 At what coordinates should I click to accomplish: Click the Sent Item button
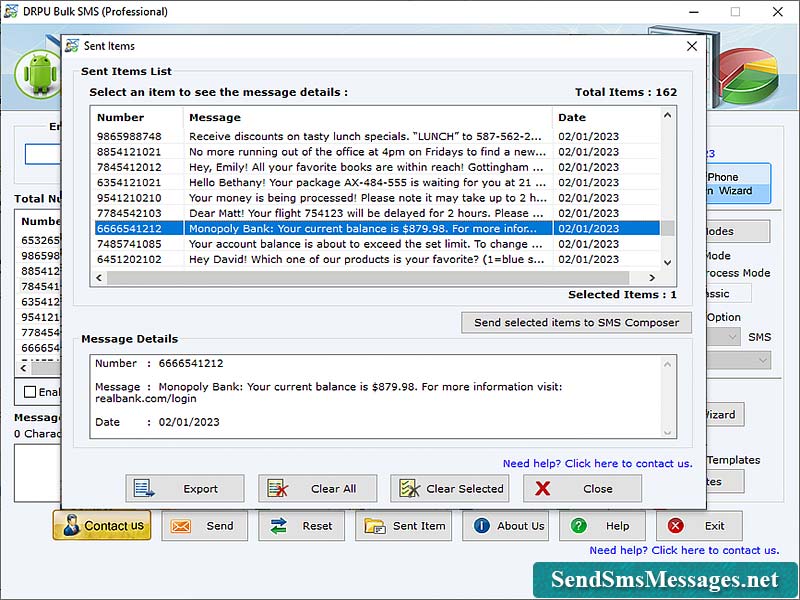coord(404,526)
